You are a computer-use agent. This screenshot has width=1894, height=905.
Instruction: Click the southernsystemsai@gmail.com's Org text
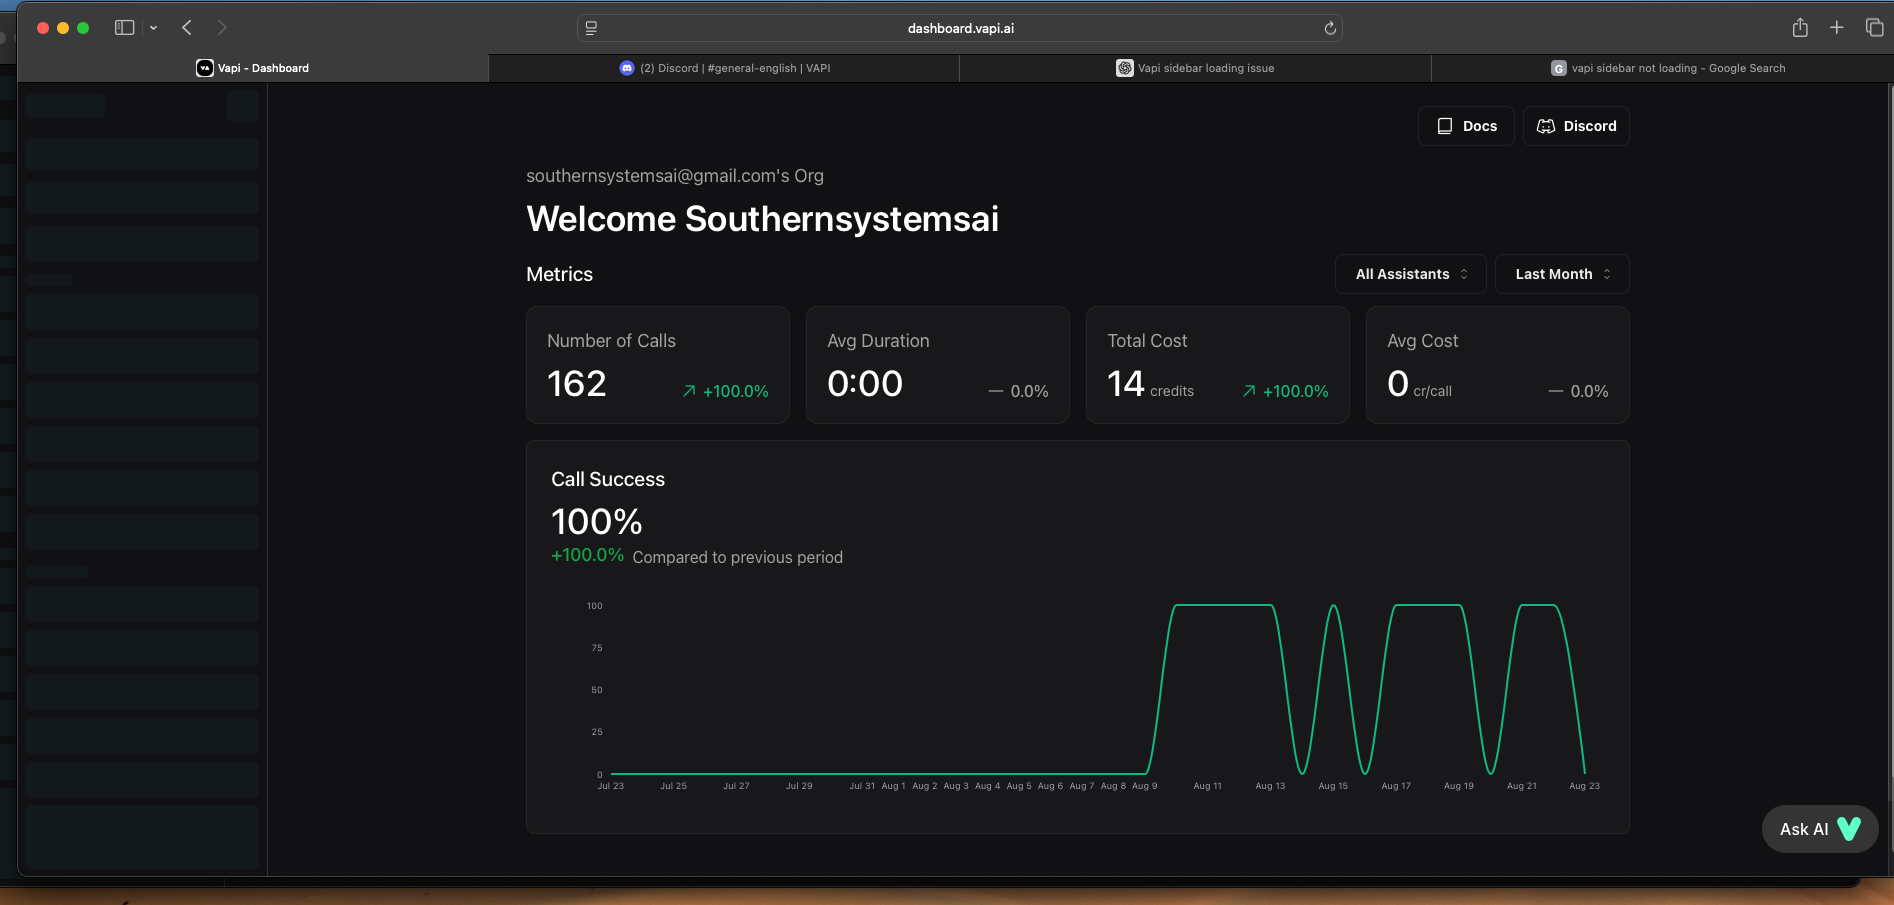[x=675, y=176]
